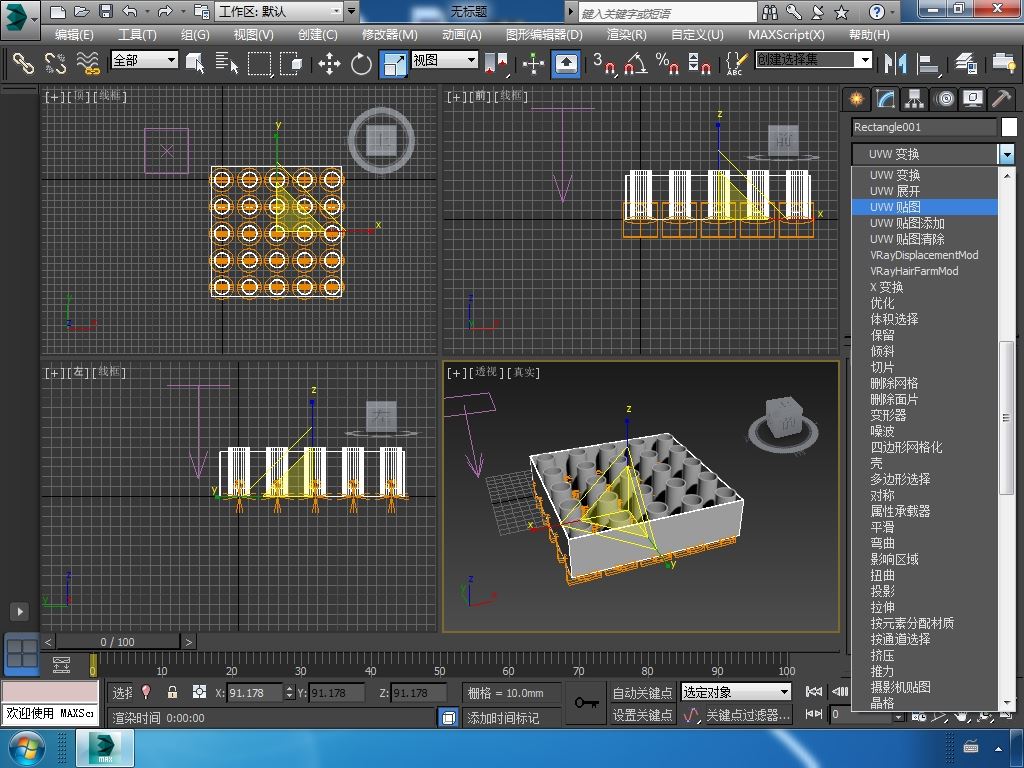
Task: Open the Mirror tool
Action: pos(893,63)
